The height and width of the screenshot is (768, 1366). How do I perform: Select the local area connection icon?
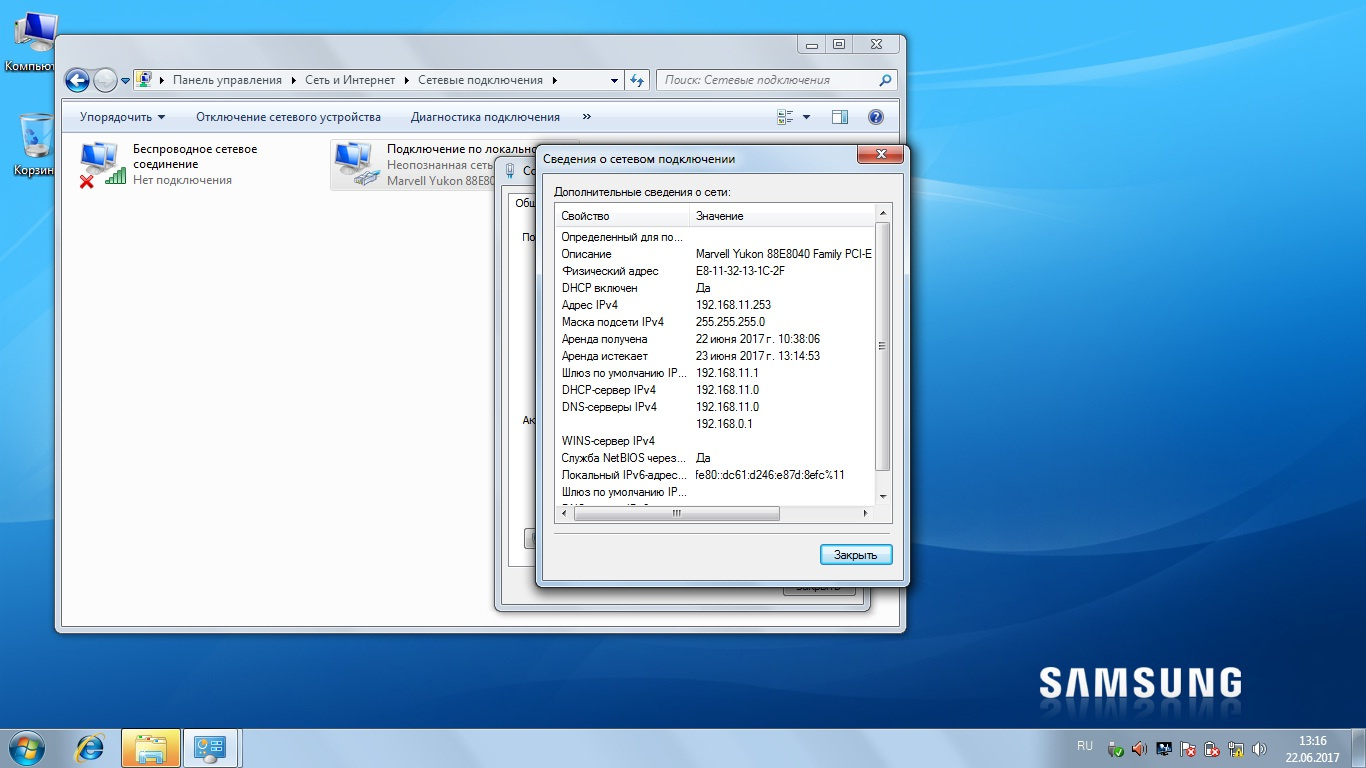pyautogui.click(x=357, y=164)
